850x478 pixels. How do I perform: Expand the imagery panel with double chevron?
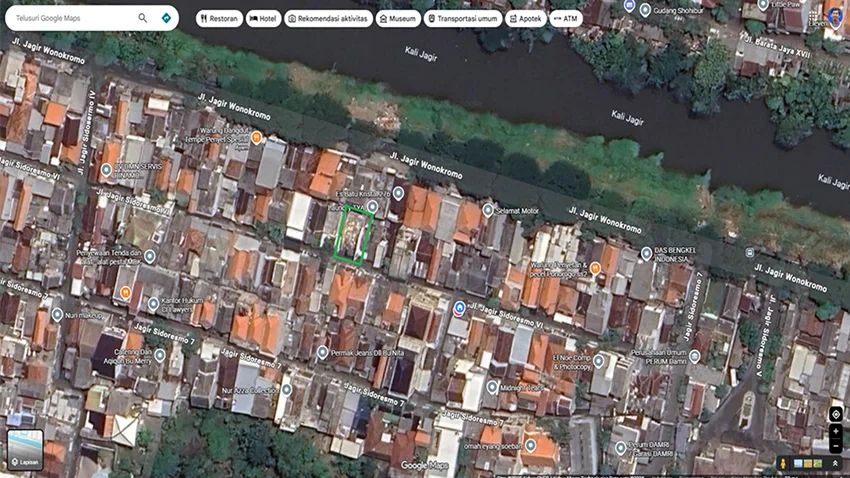835,464
